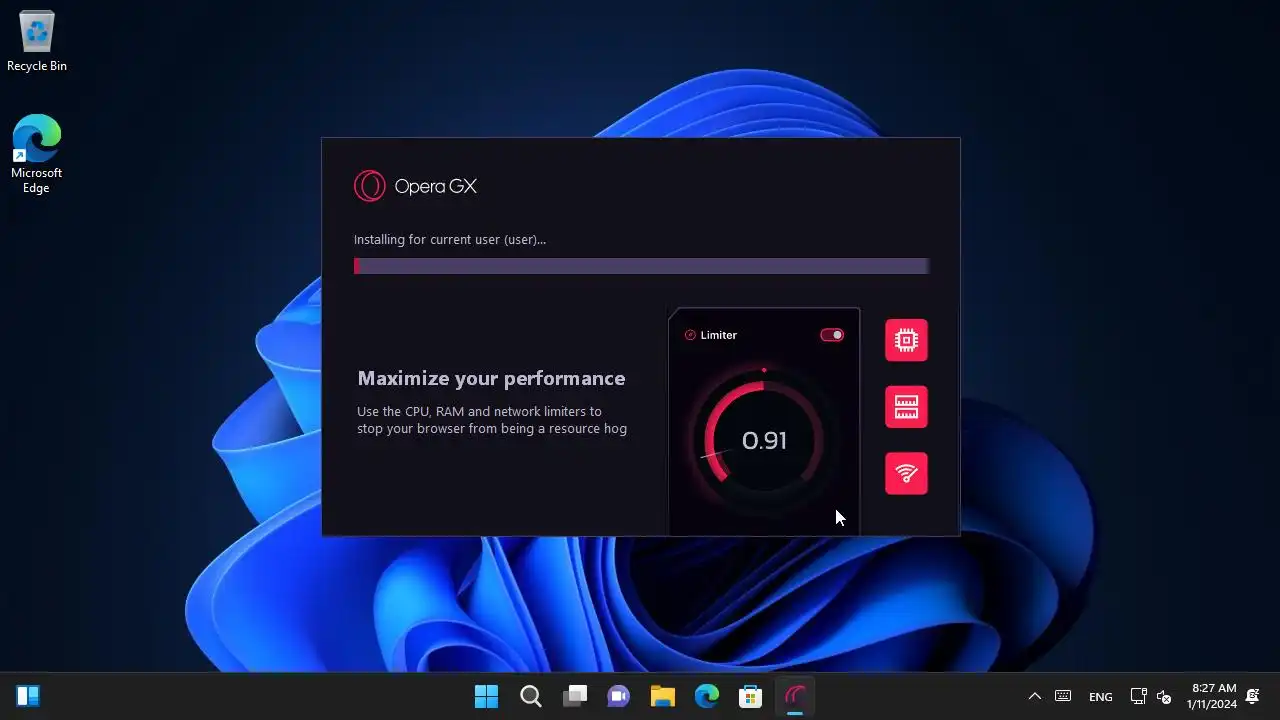This screenshot has height=720, width=1280.
Task: Open the notifications icon
Action: (1253, 696)
